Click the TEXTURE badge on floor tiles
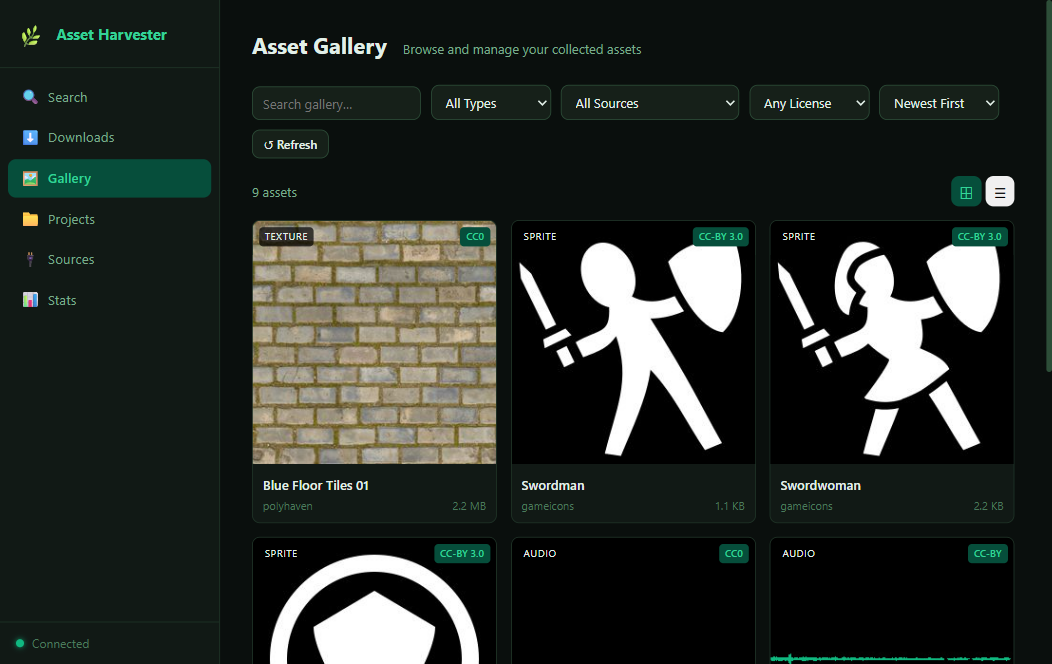Viewport: 1052px width, 664px height. 286,237
